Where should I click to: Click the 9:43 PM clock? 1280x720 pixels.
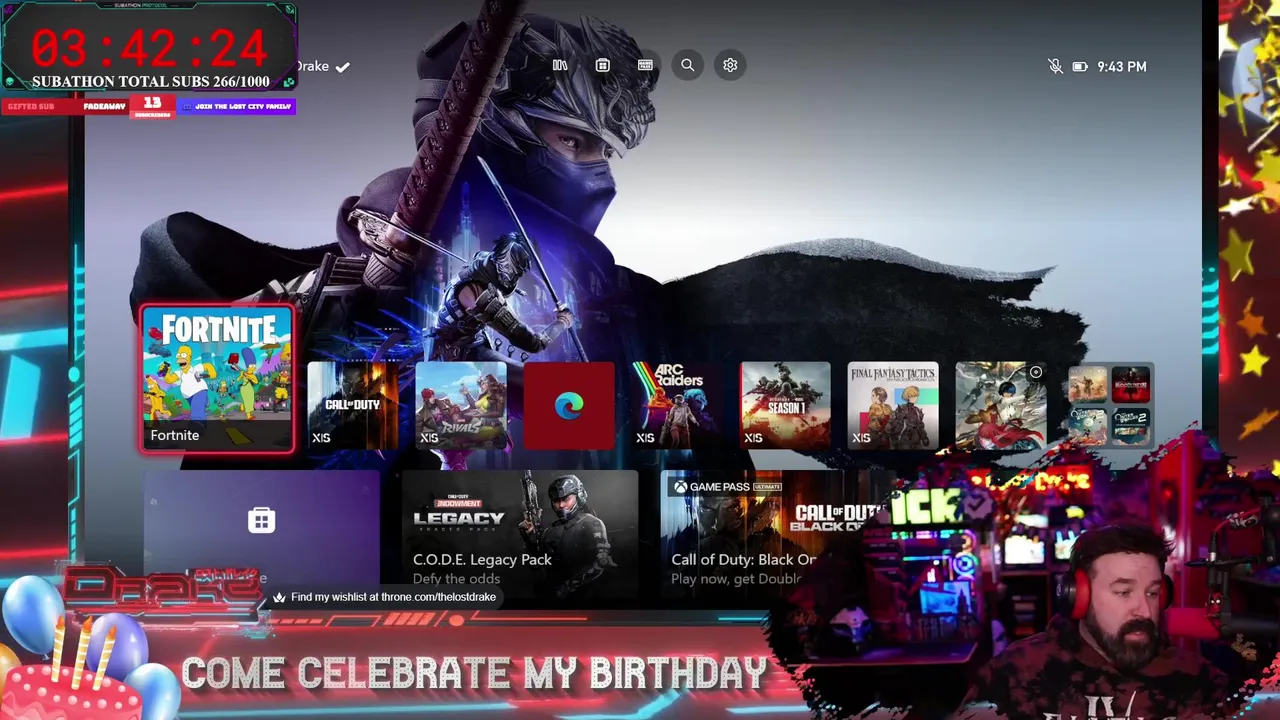point(1122,67)
